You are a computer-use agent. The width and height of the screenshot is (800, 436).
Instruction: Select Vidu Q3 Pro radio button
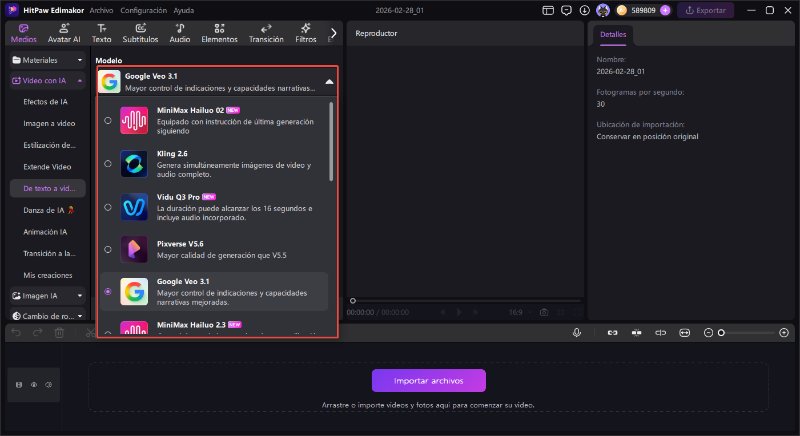tap(108, 208)
